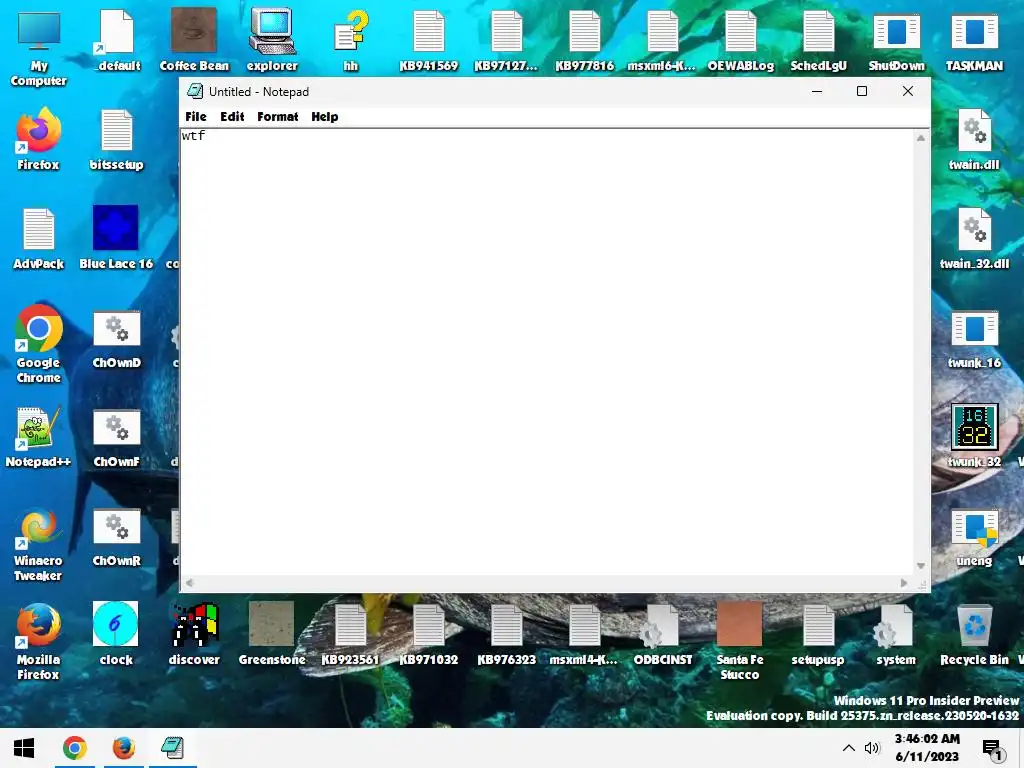Click the Notepad taskbar button
1024x768 pixels.
pyautogui.click(x=172, y=748)
